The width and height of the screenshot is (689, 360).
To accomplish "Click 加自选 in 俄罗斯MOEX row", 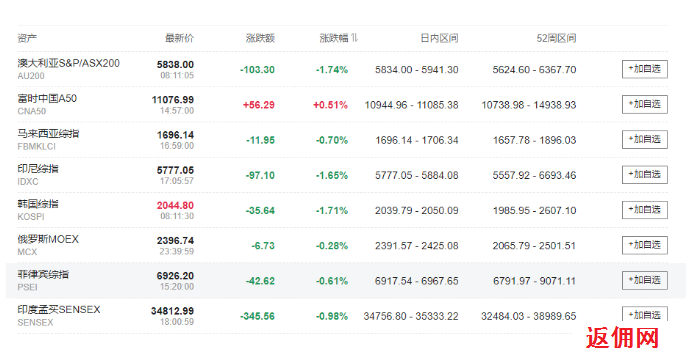I will point(645,245).
